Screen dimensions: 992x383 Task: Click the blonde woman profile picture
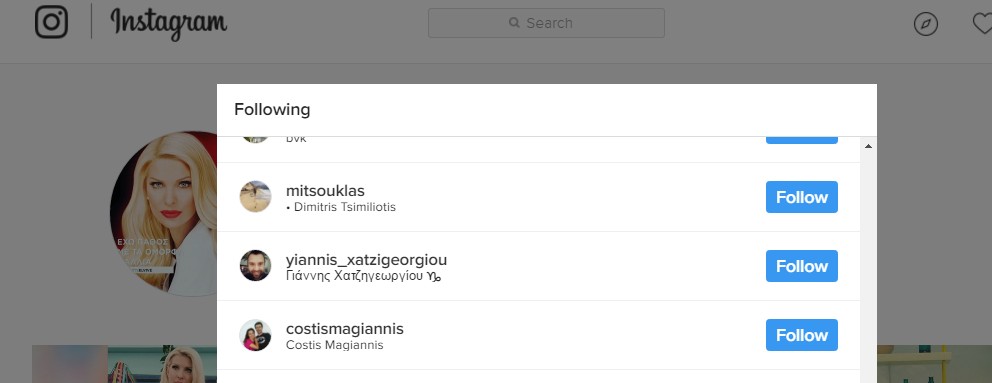164,213
